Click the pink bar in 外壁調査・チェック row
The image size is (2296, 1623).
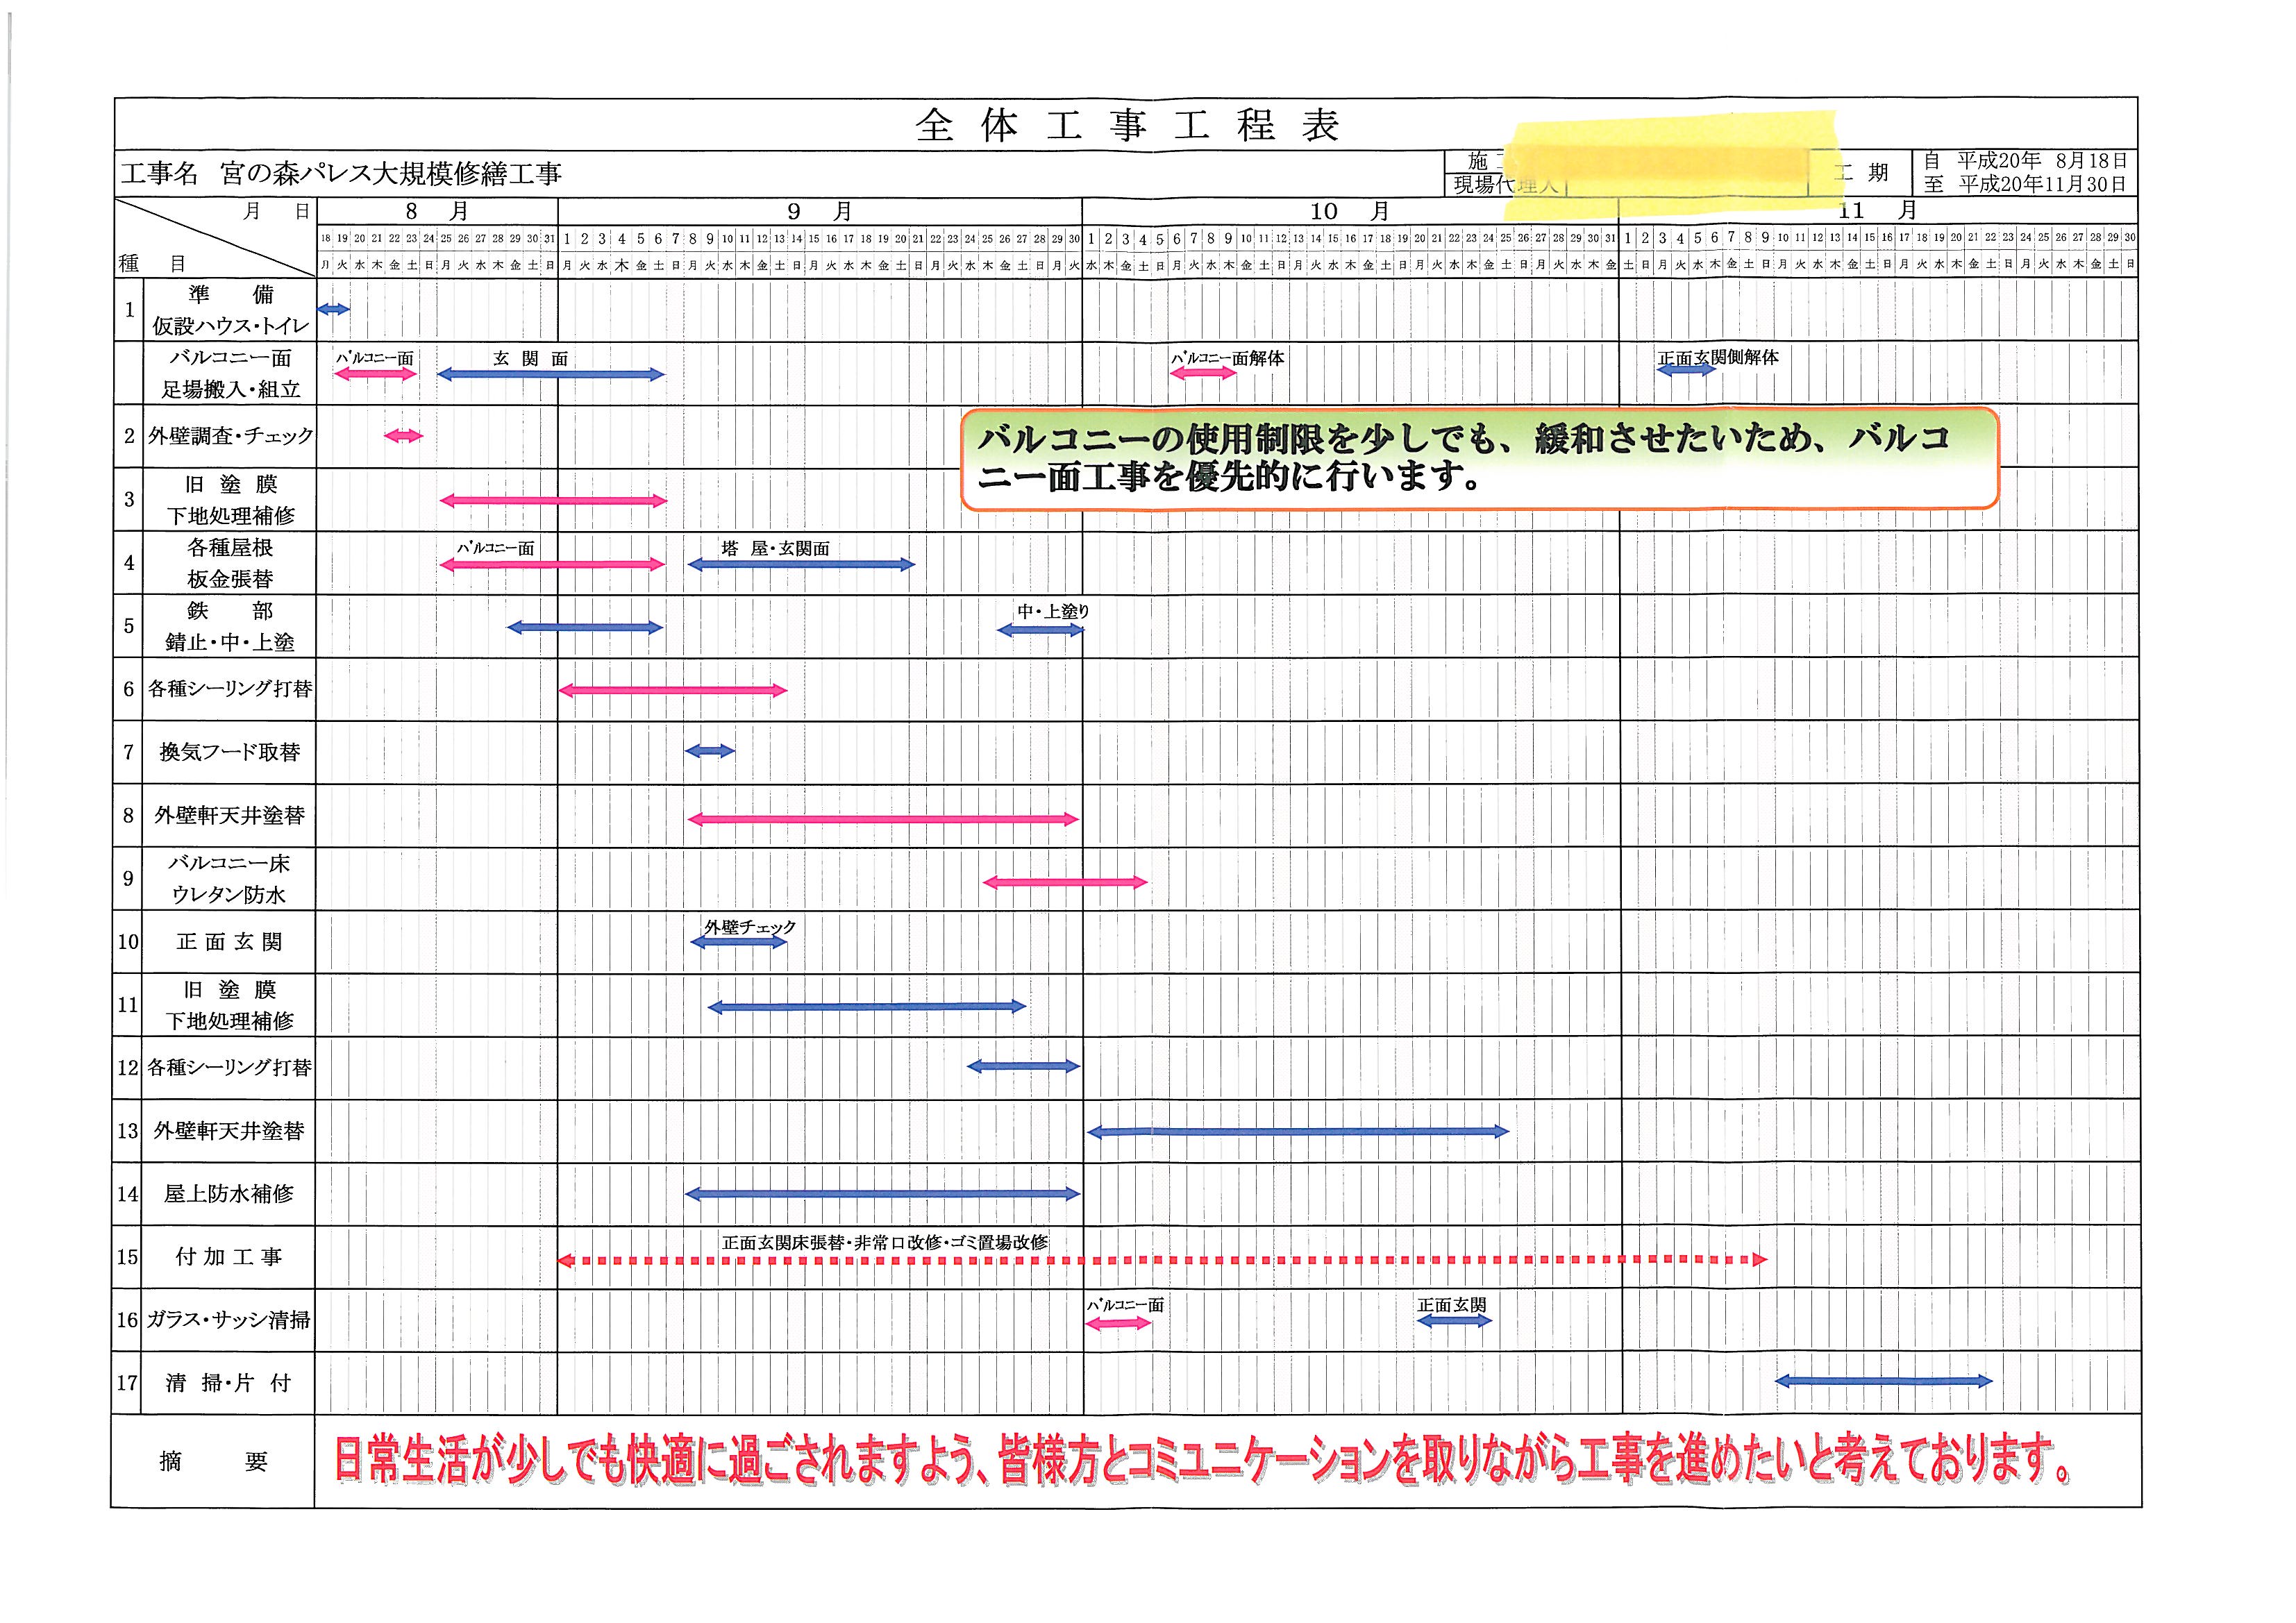[404, 436]
